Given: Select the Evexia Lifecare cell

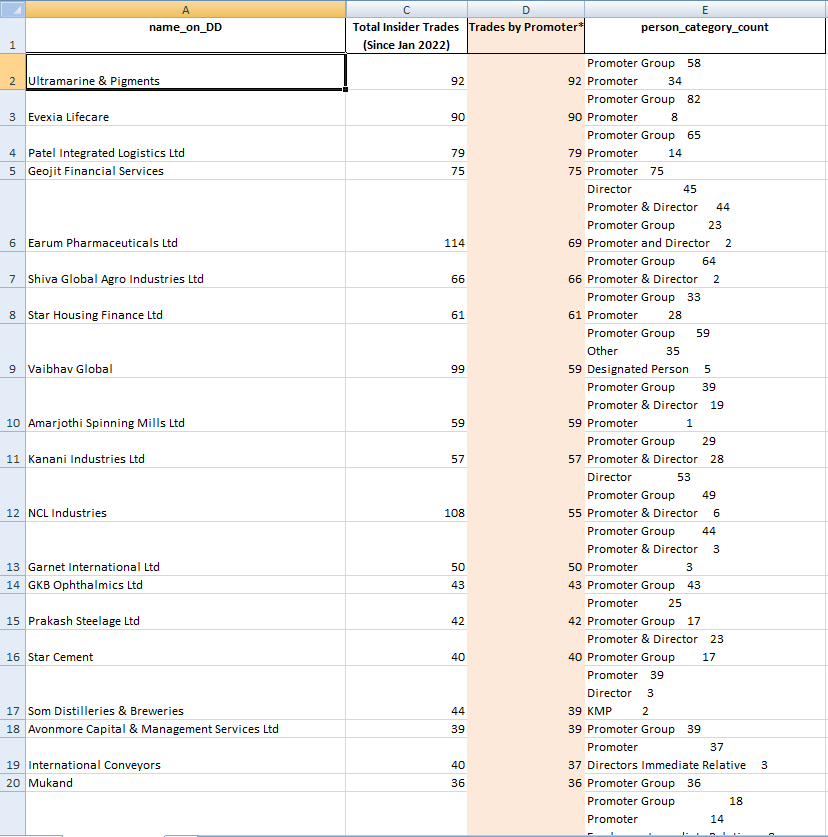Looking at the screenshot, I should [x=185, y=116].
